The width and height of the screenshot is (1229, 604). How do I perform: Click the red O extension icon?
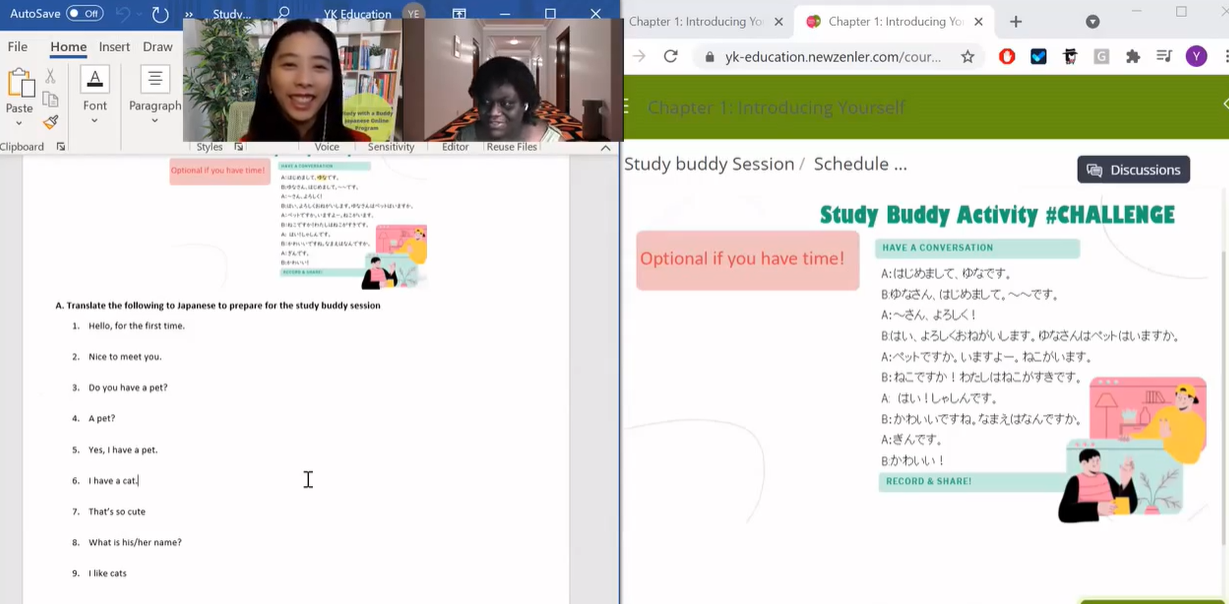pyautogui.click(x=1007, y=57)
